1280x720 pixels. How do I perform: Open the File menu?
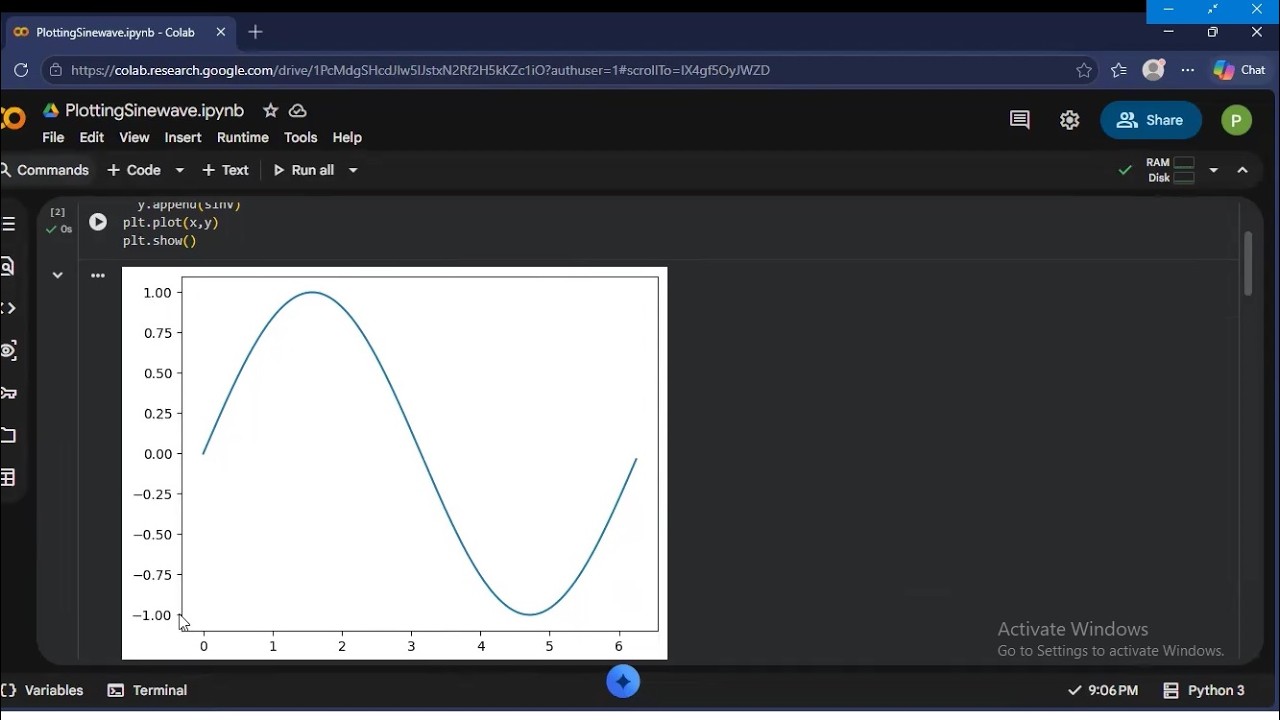tap(53, 137)
